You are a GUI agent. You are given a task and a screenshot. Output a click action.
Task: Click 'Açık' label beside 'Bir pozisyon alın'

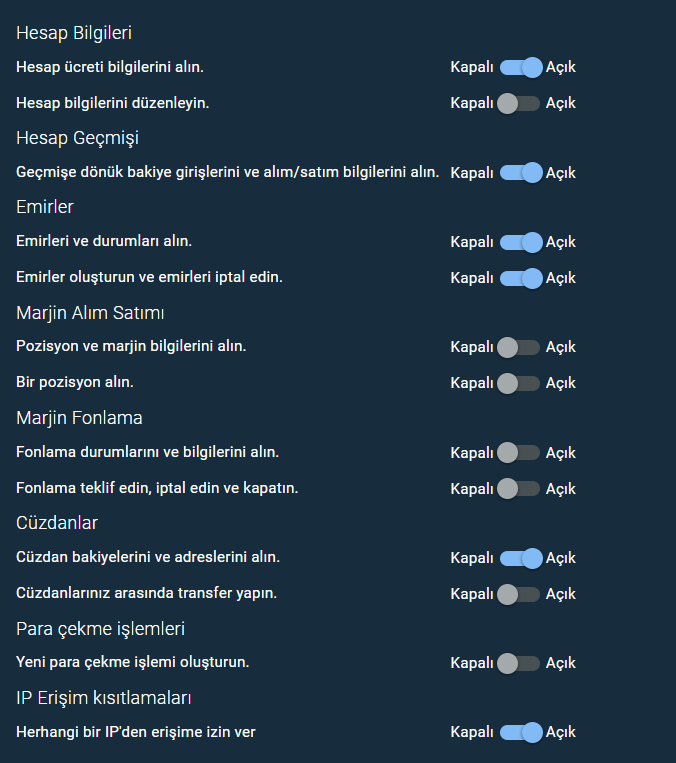[x=561, y=383]
